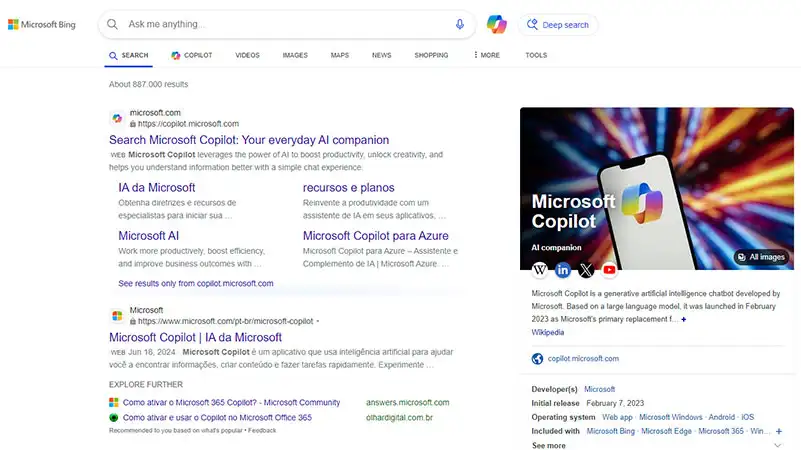Screen dimensions: 801x450
Task: Open the Wikipedia icon in knowledge panel
Action: [x=540, y=269]
